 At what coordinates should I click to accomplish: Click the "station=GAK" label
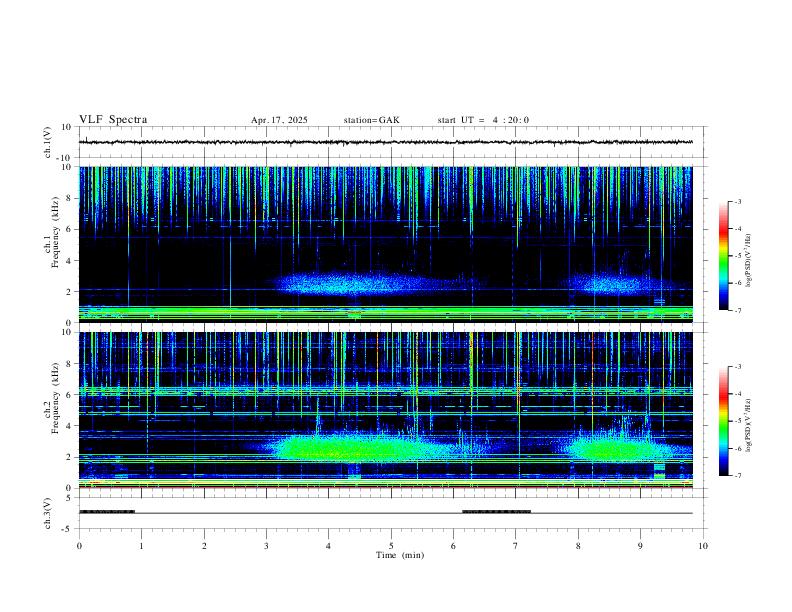[x=371, y=120]
